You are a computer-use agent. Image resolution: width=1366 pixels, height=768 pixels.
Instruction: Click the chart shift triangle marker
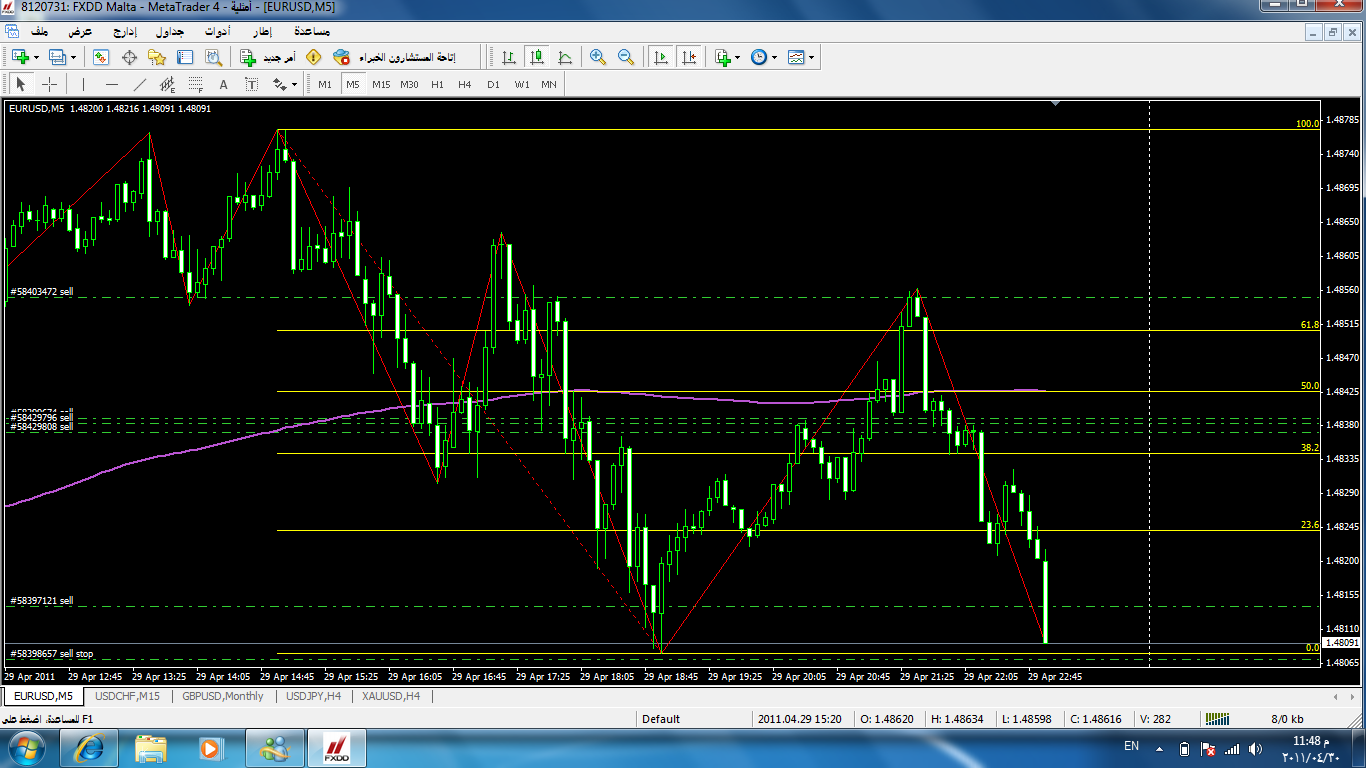click(x=1057, y=102)
